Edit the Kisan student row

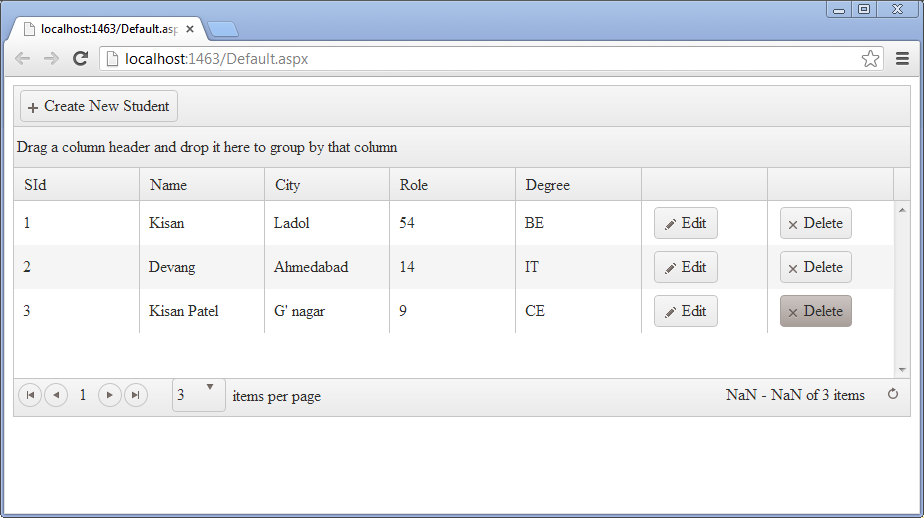coord(685,223)
